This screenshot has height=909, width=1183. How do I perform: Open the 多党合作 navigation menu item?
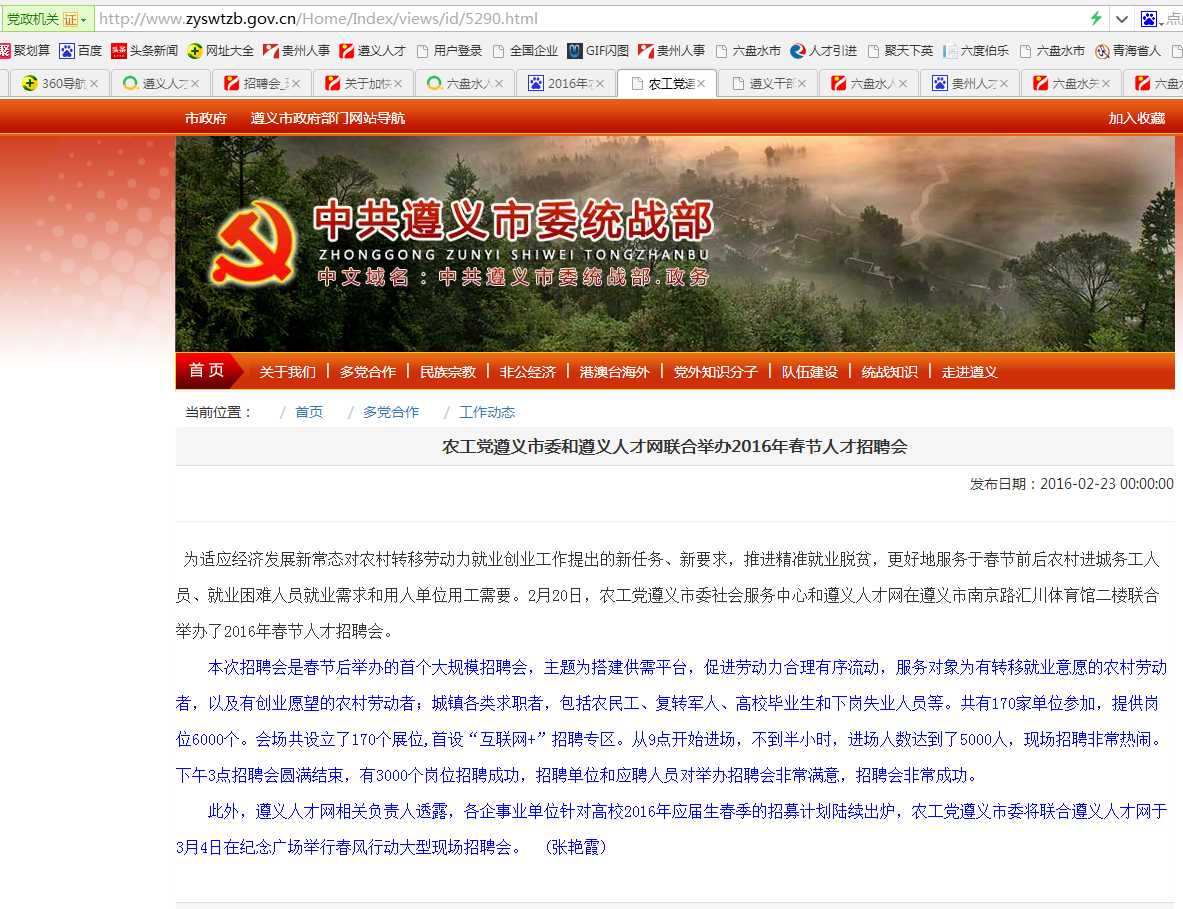point(367,372)
